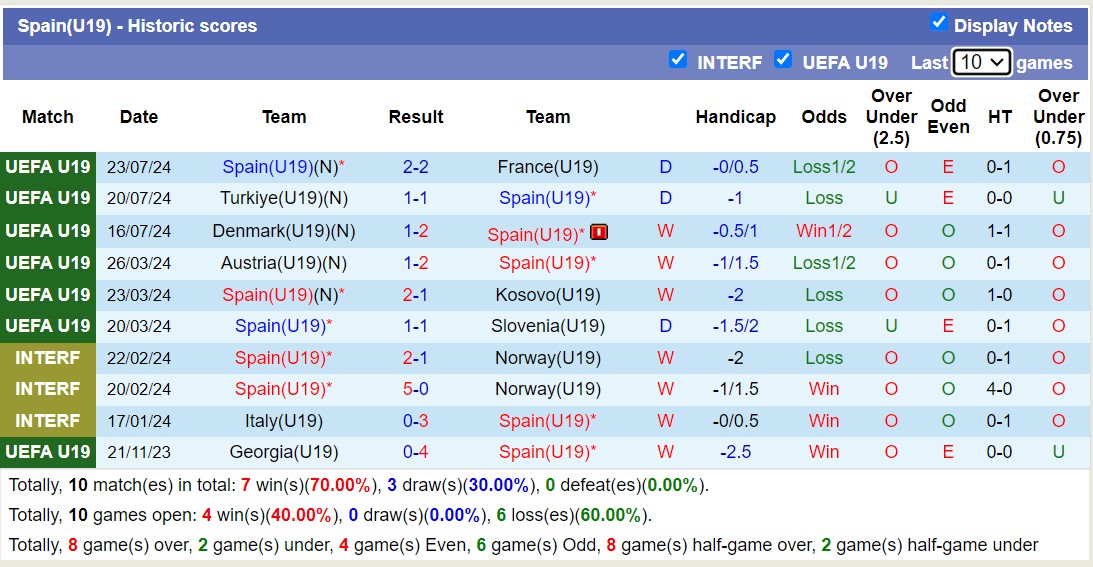Click the Georgia(U19) team name

(284, 452)
